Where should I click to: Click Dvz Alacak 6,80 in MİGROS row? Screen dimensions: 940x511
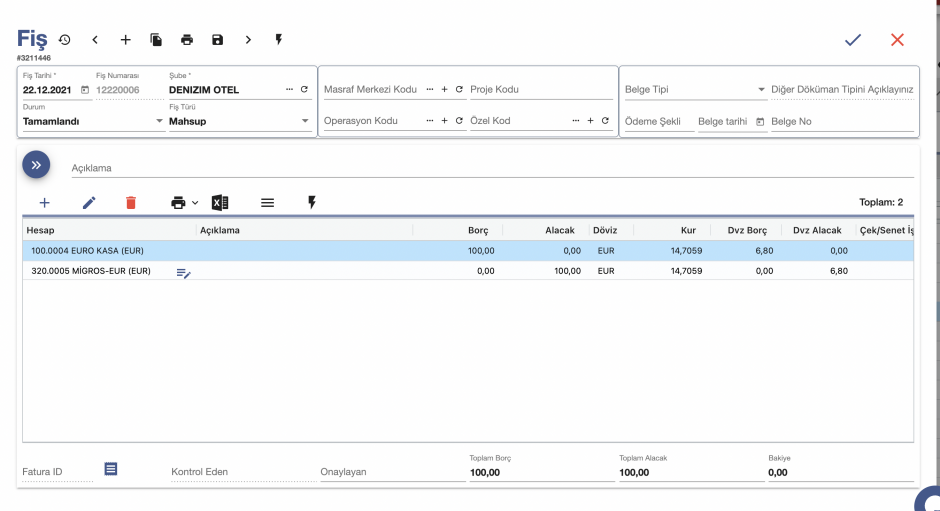coord(839,270)
